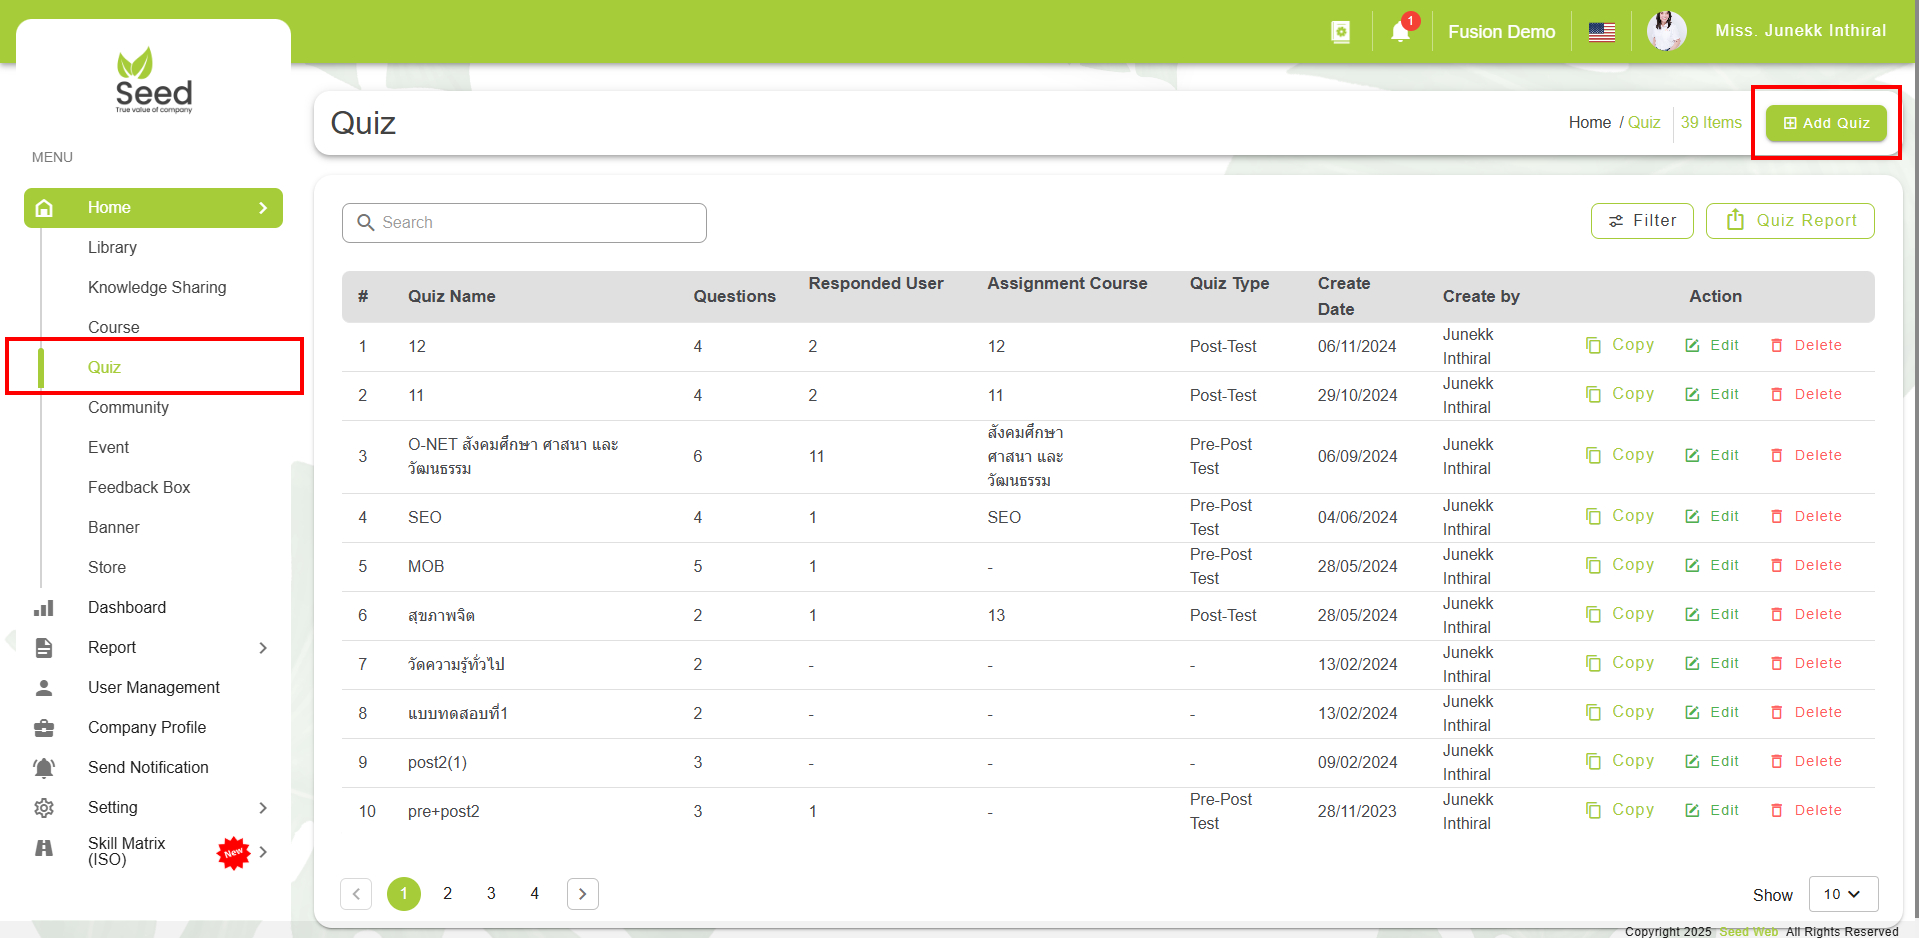Click the quiz Search input field
Viewport: 1919px width, 938px height.
524,223
